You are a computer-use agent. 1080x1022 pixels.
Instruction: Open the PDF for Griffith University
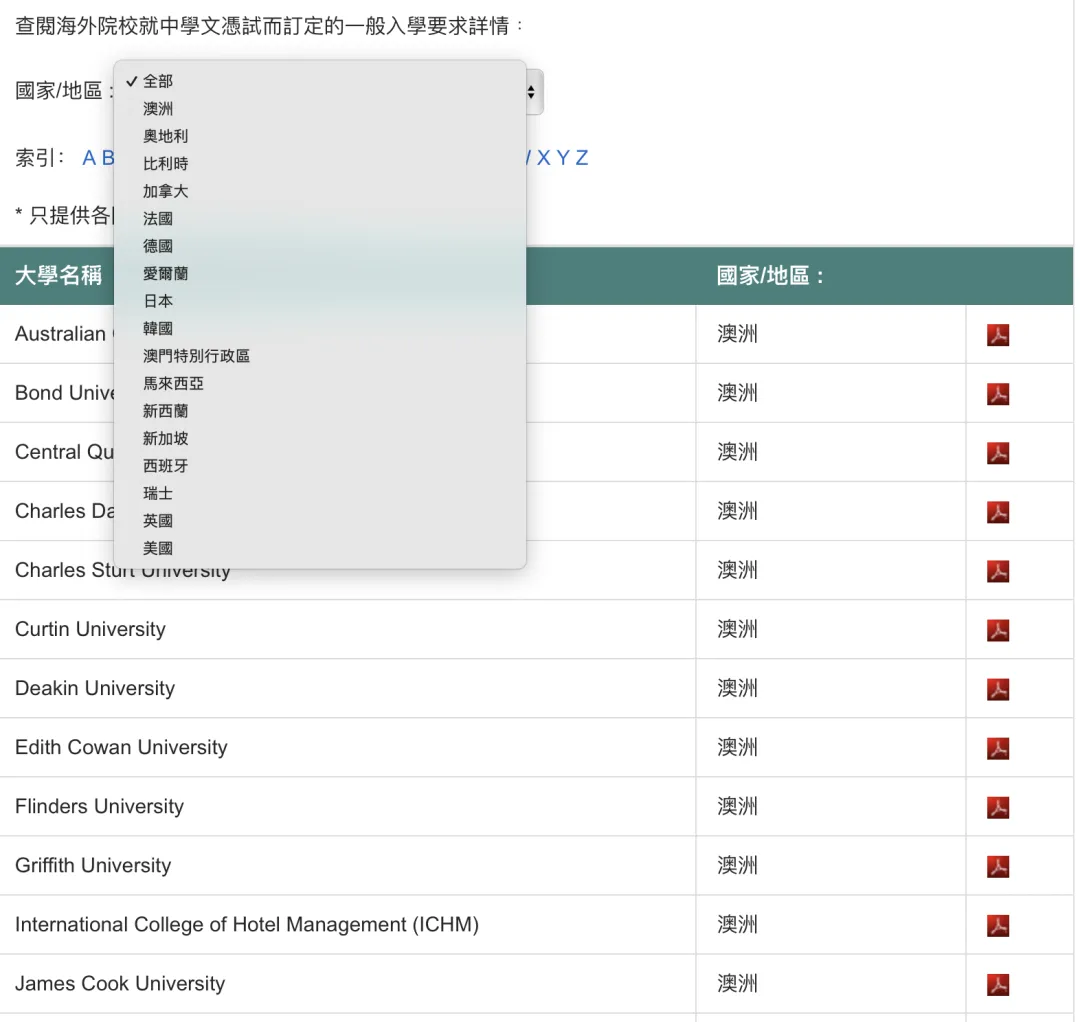[x=997, y=865]
